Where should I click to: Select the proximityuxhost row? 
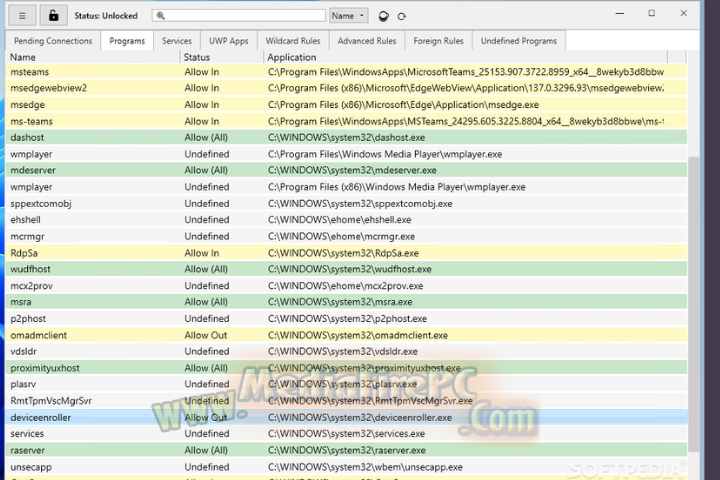point(347,368)
